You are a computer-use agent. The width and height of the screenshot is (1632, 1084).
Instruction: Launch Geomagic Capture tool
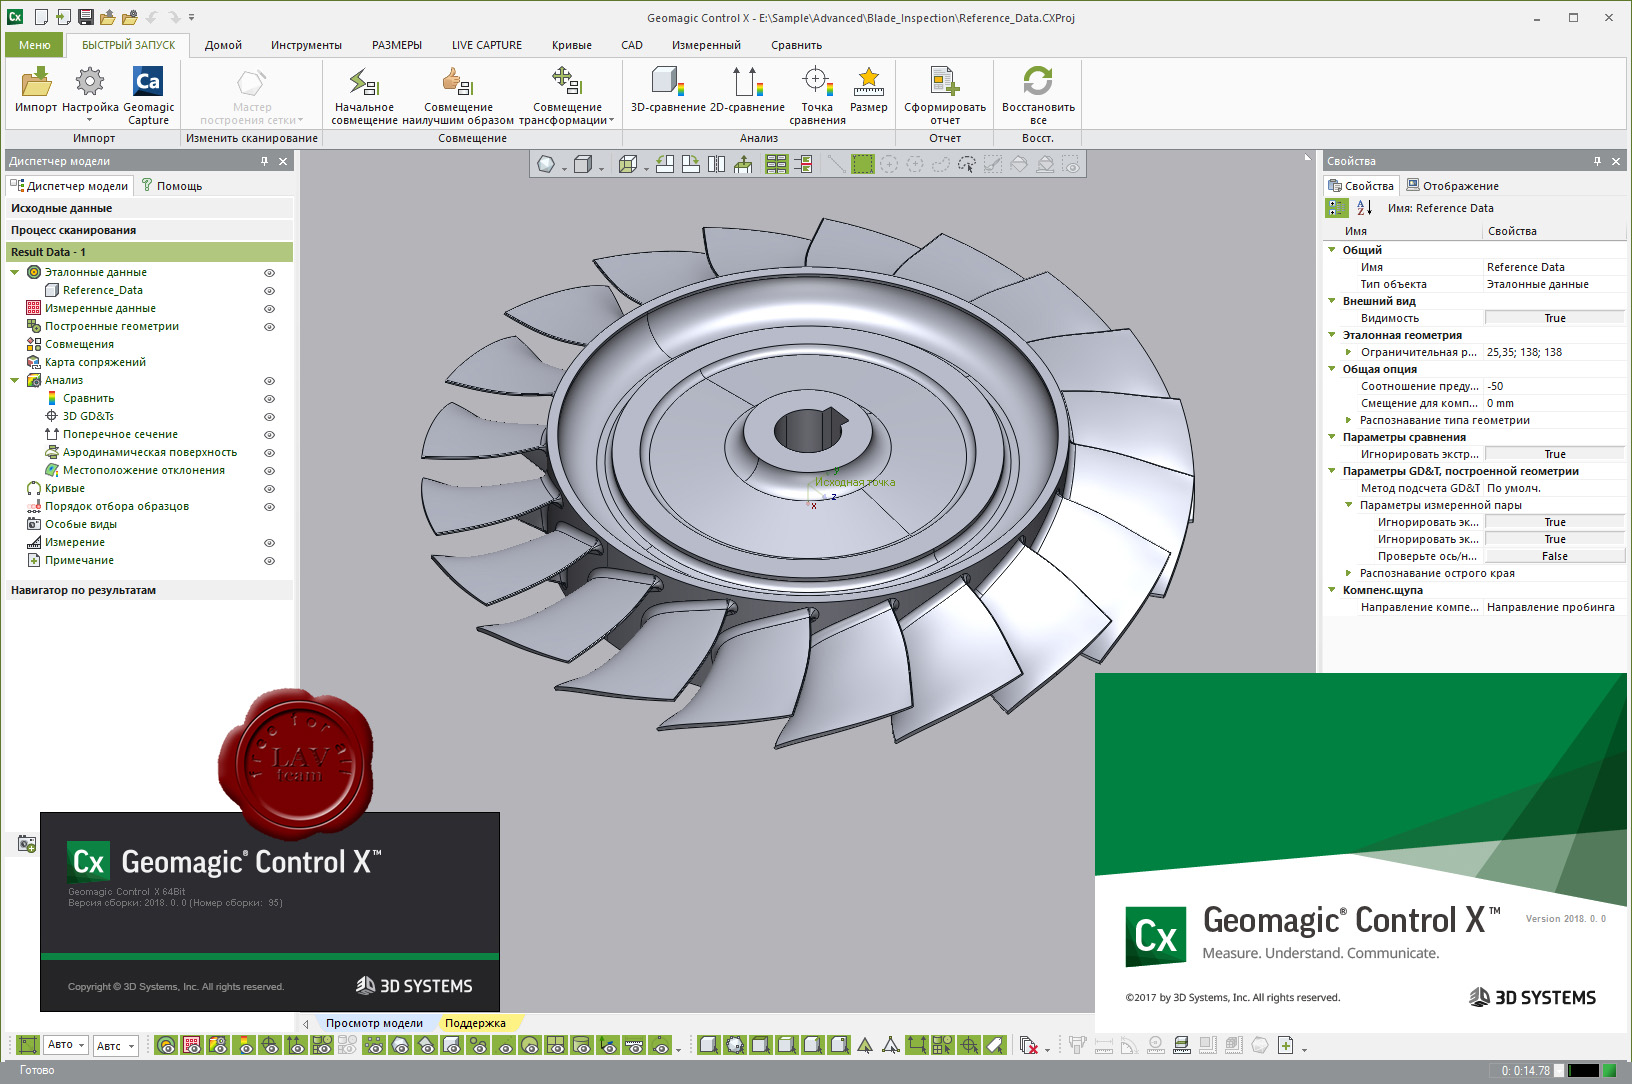pyautogui.click(x=148, y=95)
